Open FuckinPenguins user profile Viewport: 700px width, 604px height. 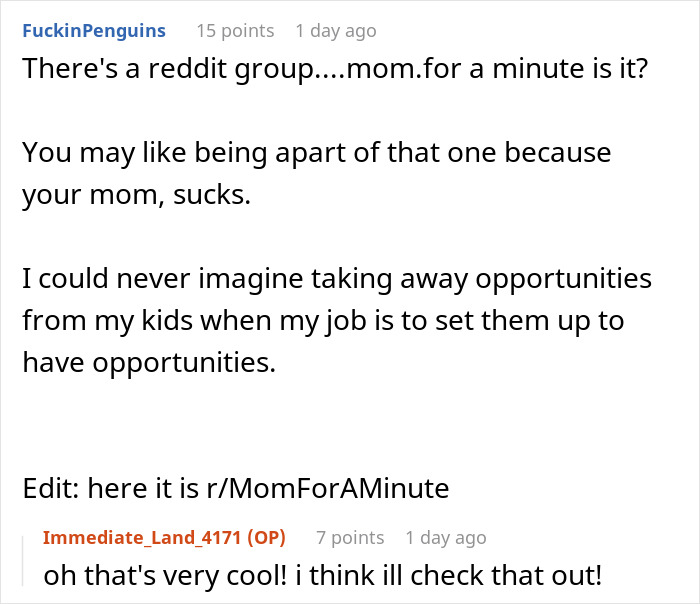(93, 31)
